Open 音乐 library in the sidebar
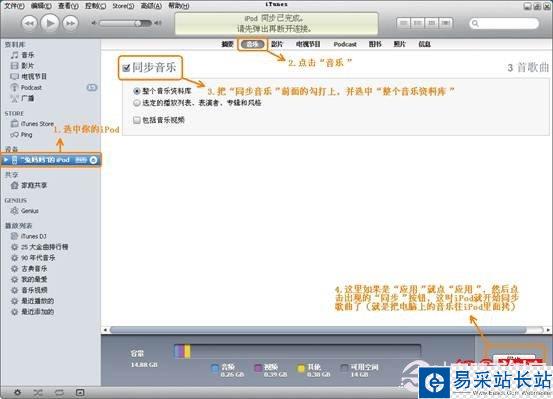 pyautogui.click(x=28, y=55)
